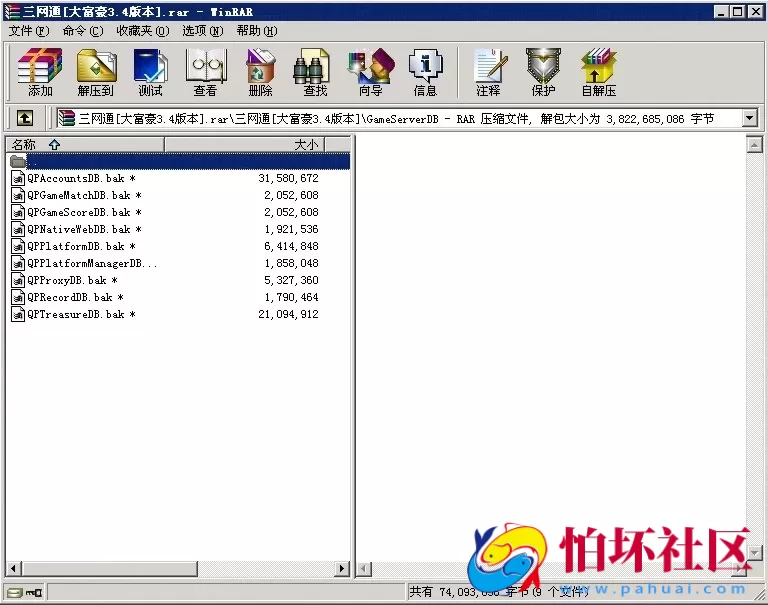Click the archive icon in address bar

[66, 118]
